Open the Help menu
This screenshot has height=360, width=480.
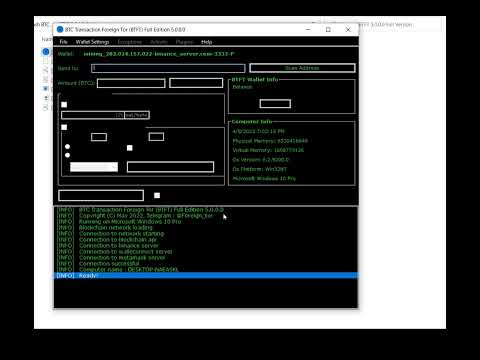tap(206, 42)
